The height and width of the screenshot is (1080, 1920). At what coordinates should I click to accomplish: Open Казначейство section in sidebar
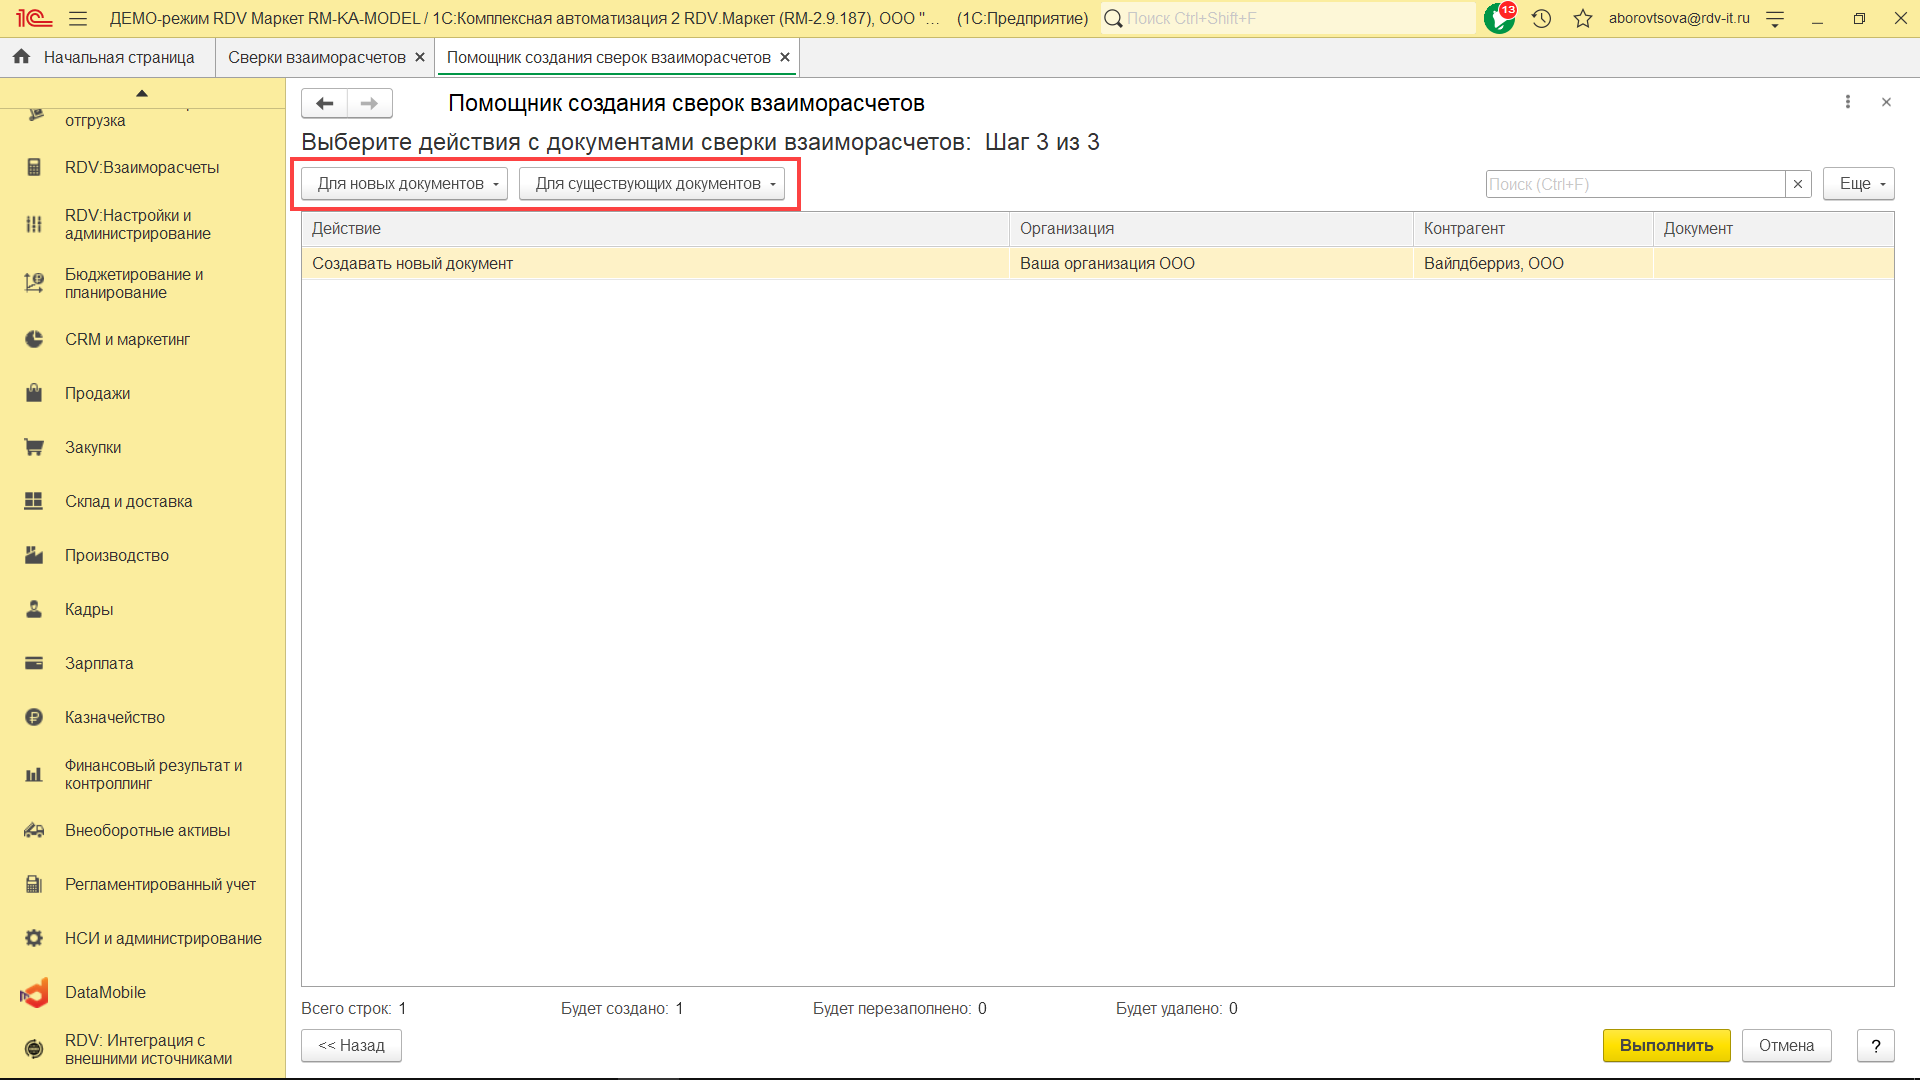coord(114,717)
